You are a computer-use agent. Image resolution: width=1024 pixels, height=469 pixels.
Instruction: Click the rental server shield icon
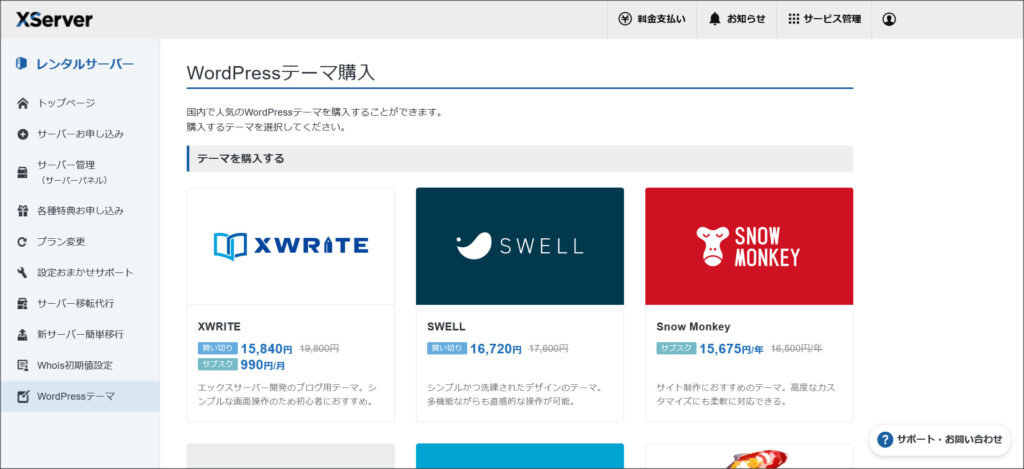tap(22, 63)
